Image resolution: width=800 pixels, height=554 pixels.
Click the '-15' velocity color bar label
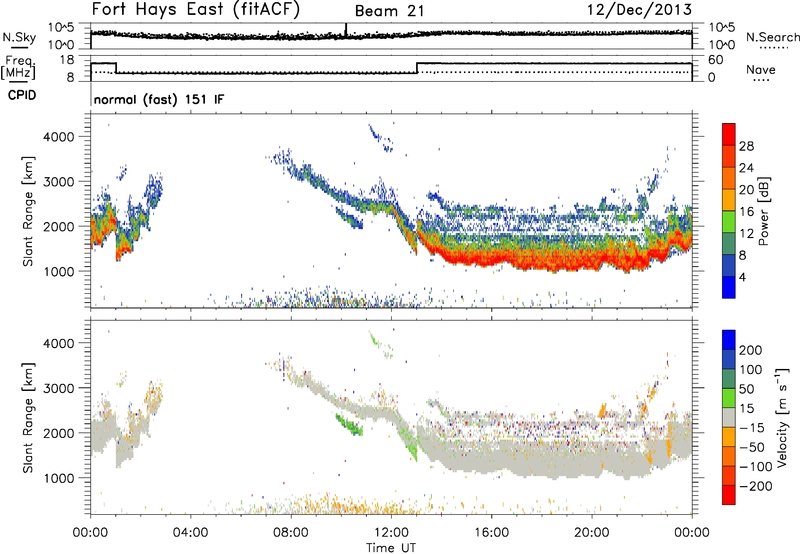[753, 428]
